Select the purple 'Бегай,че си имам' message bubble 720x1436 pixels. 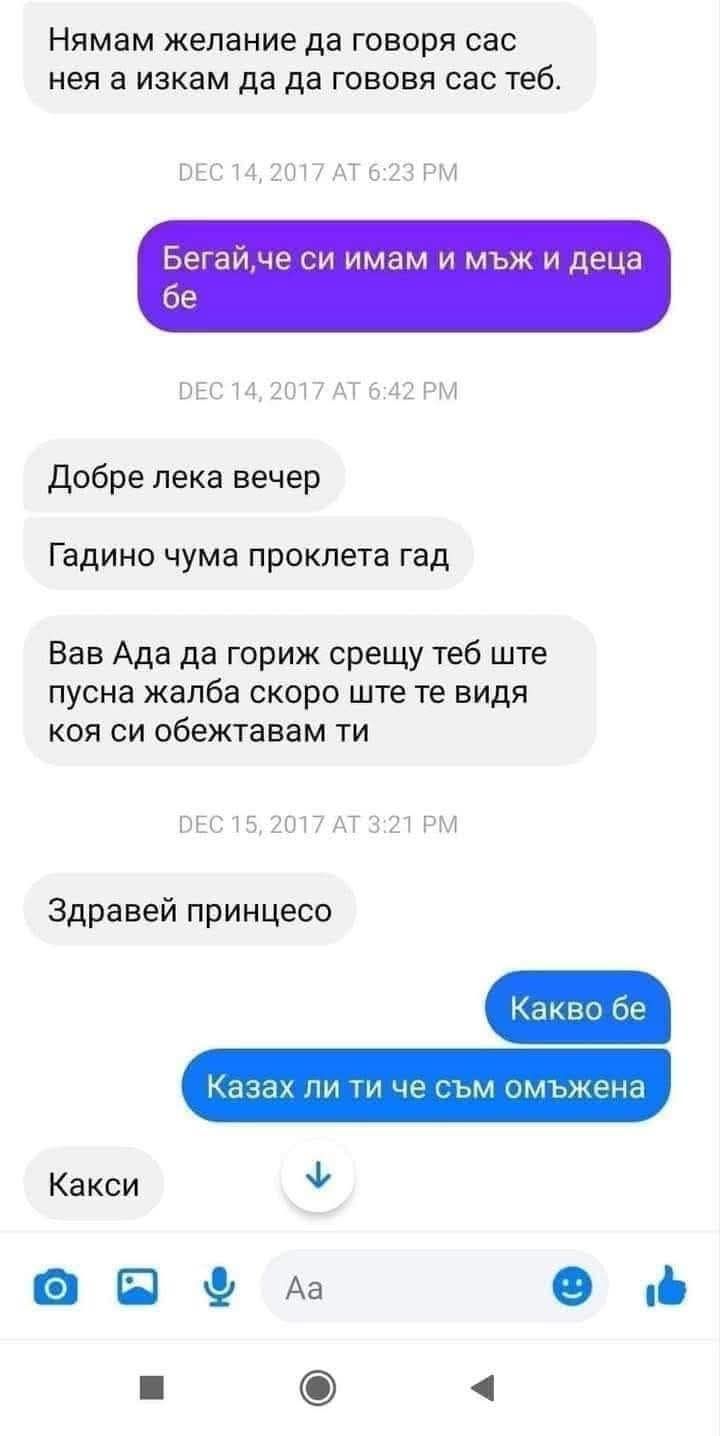click(x=403, y=276)
